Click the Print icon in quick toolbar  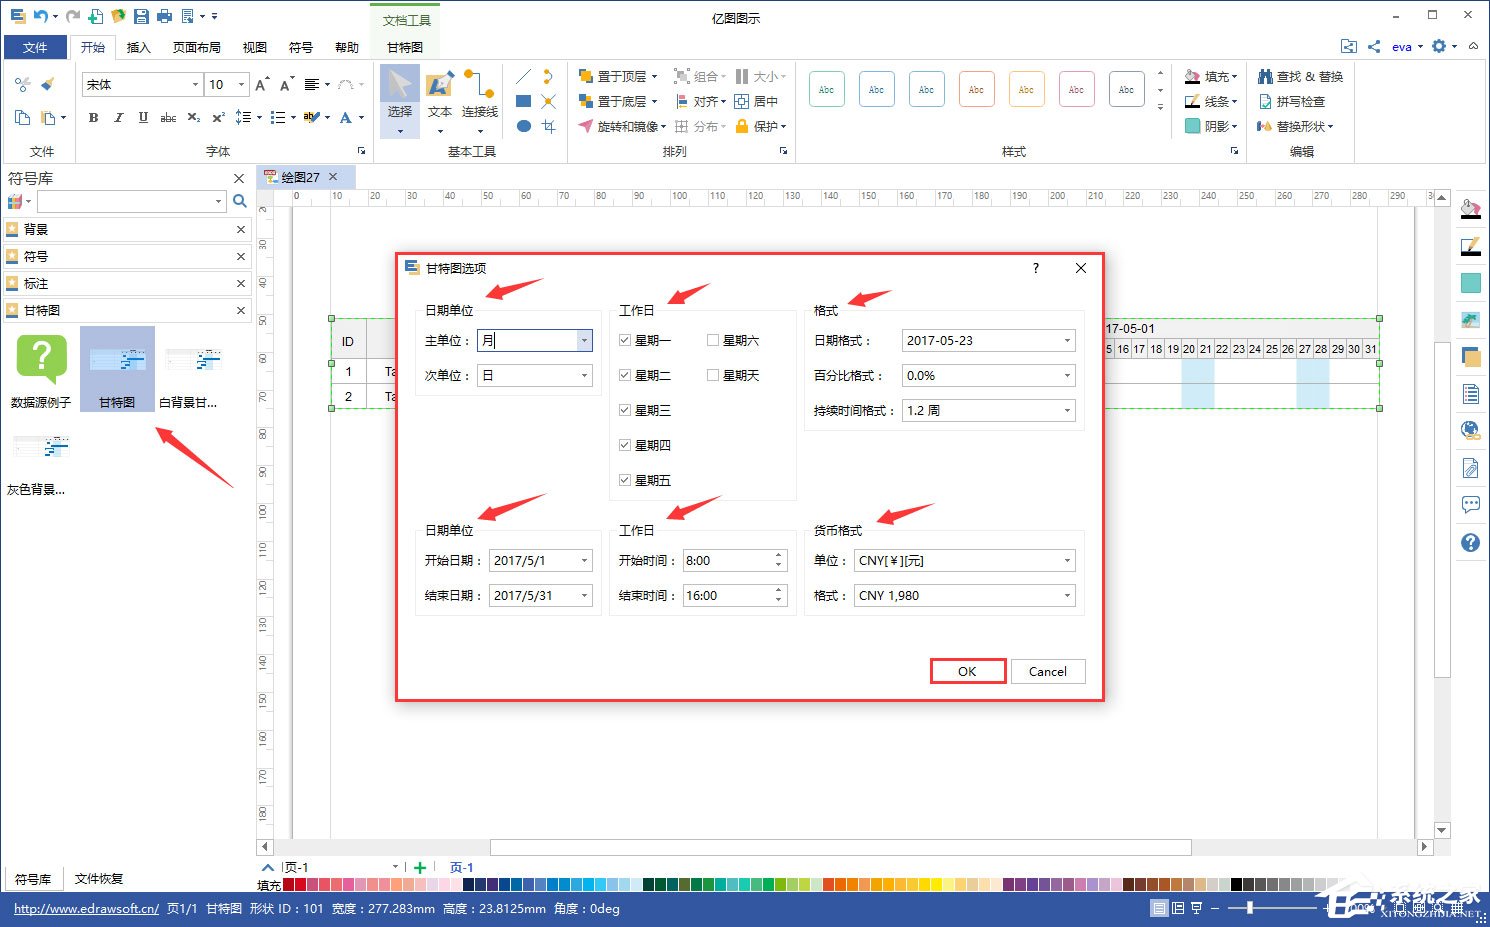pos(165,16)
